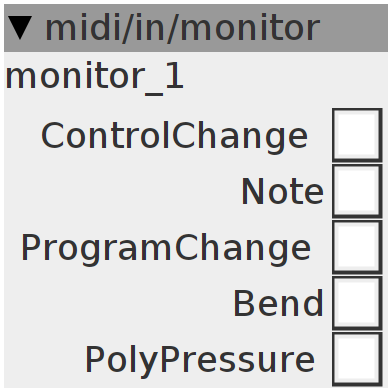Click the midi/in/monitor header title
392x392 pixels.
pos(182,28)
